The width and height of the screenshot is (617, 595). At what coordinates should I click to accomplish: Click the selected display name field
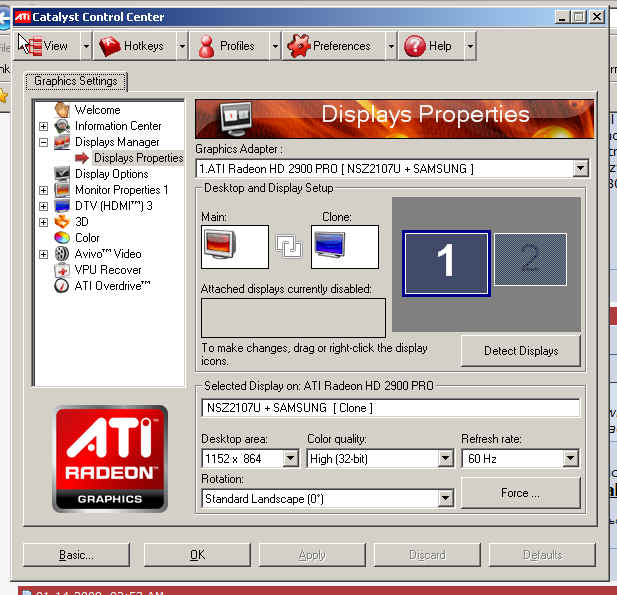(x=390, y=408)
